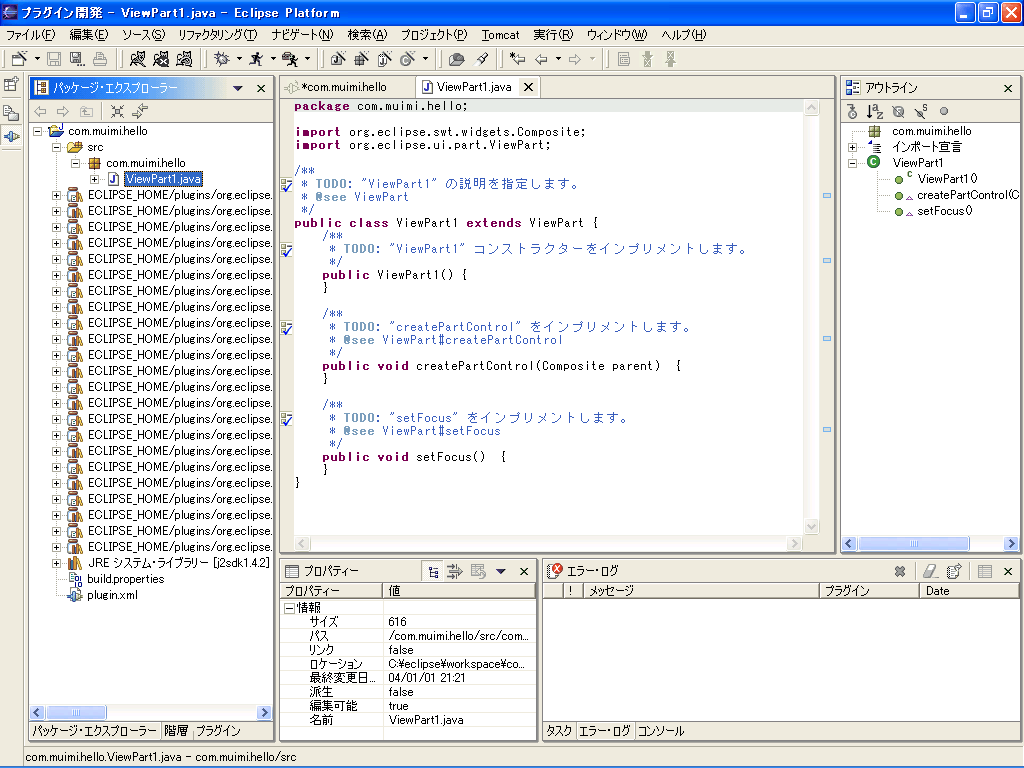
Task: Expand インポート宣言 in the Outline
Action: (x=852, y=148)
